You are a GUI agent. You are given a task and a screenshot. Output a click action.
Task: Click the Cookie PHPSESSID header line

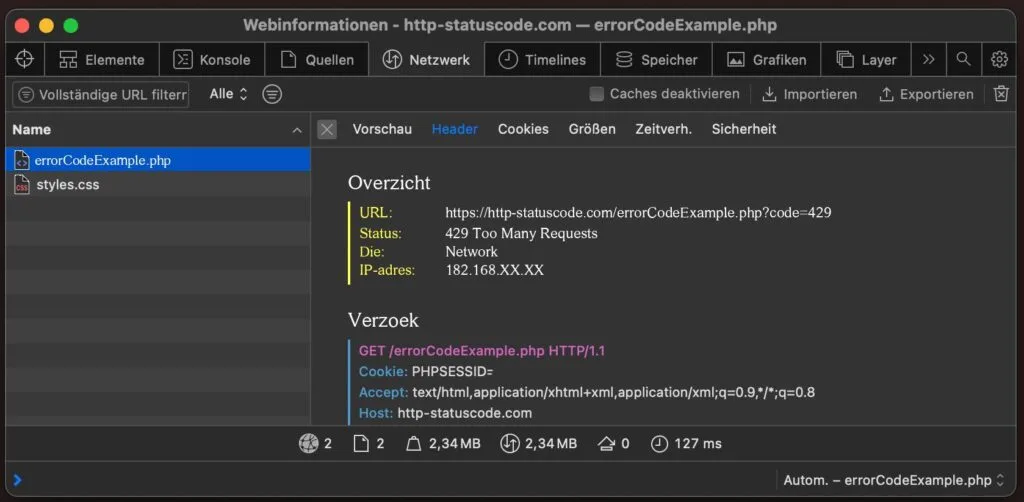[x=426, y=371]
